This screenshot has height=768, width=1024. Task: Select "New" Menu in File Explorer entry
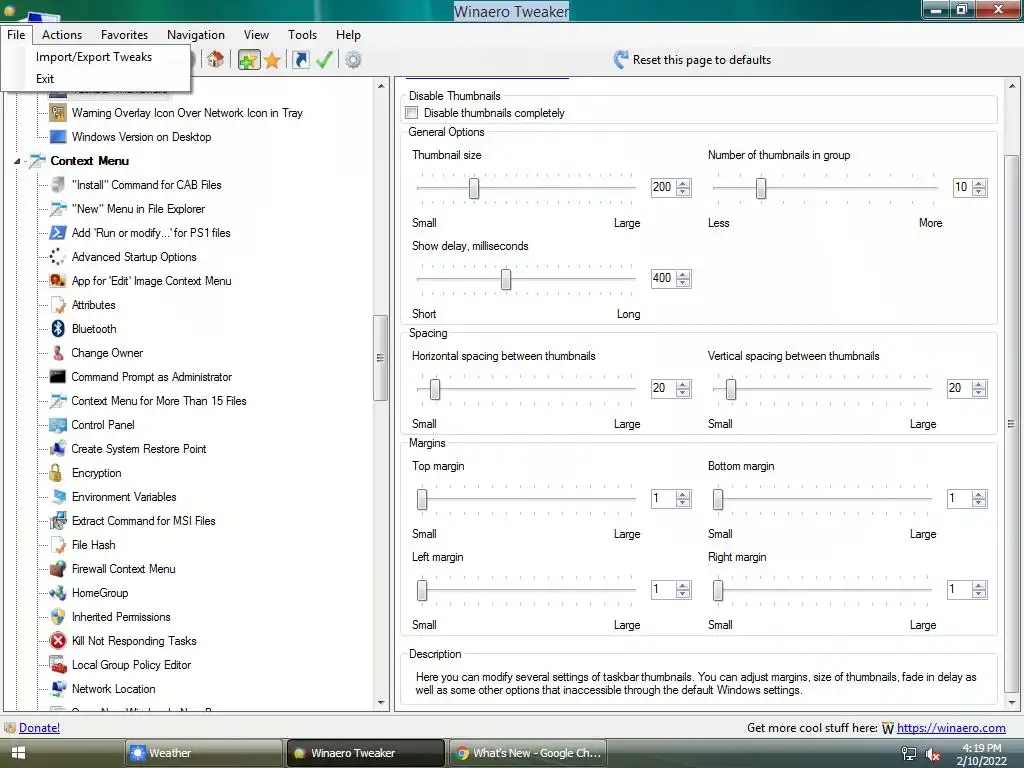click(x=138, y=209)
